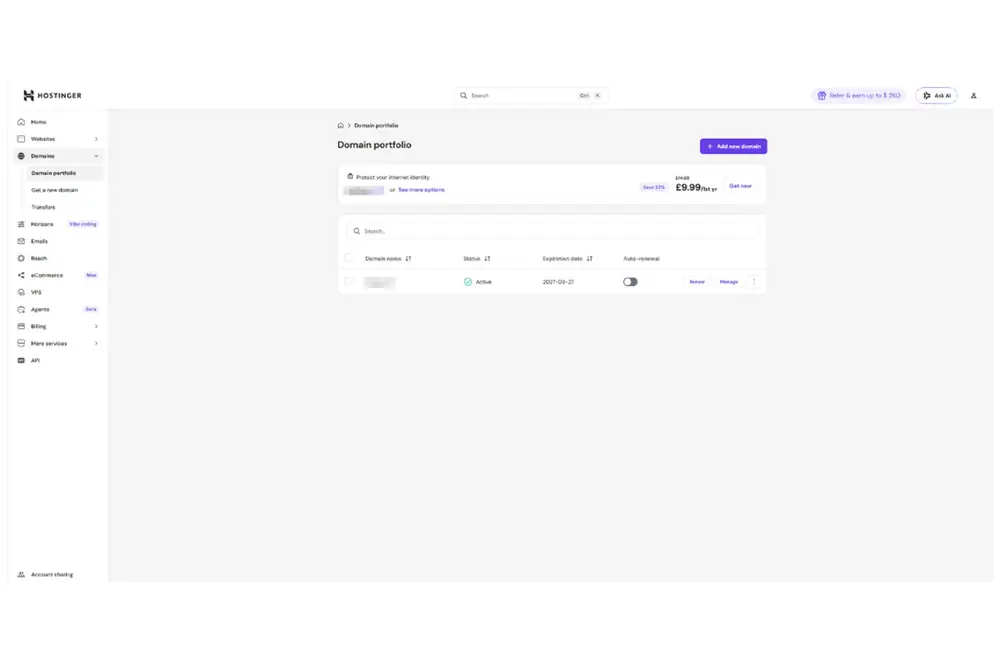
Task: Open the domain row three-dot menu
Action: click(754, 282)
